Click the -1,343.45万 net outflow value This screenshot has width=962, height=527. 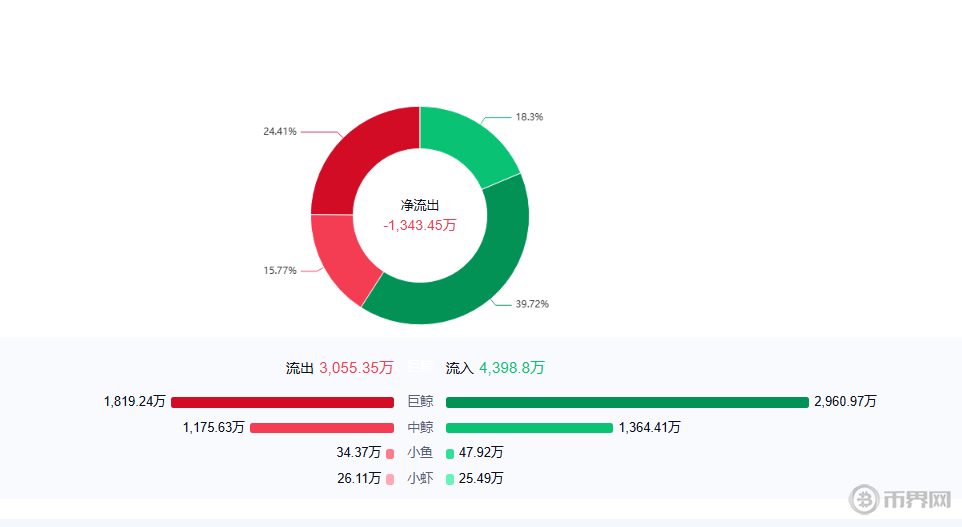(x=420, y=225)
